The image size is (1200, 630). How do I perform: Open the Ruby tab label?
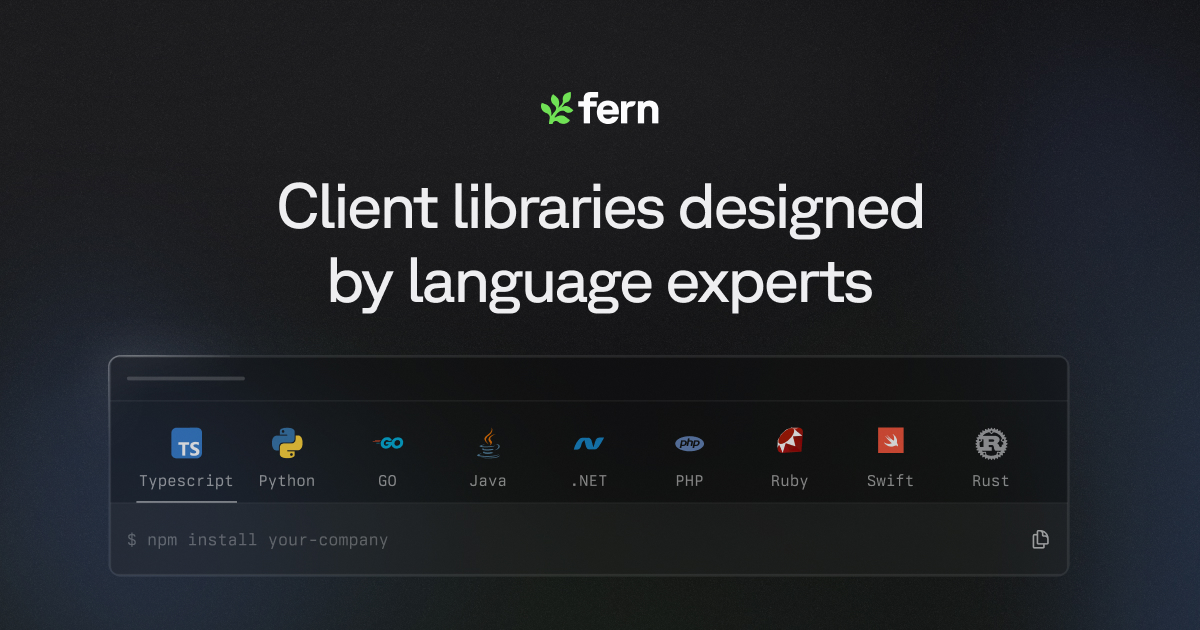pos(789,481)
